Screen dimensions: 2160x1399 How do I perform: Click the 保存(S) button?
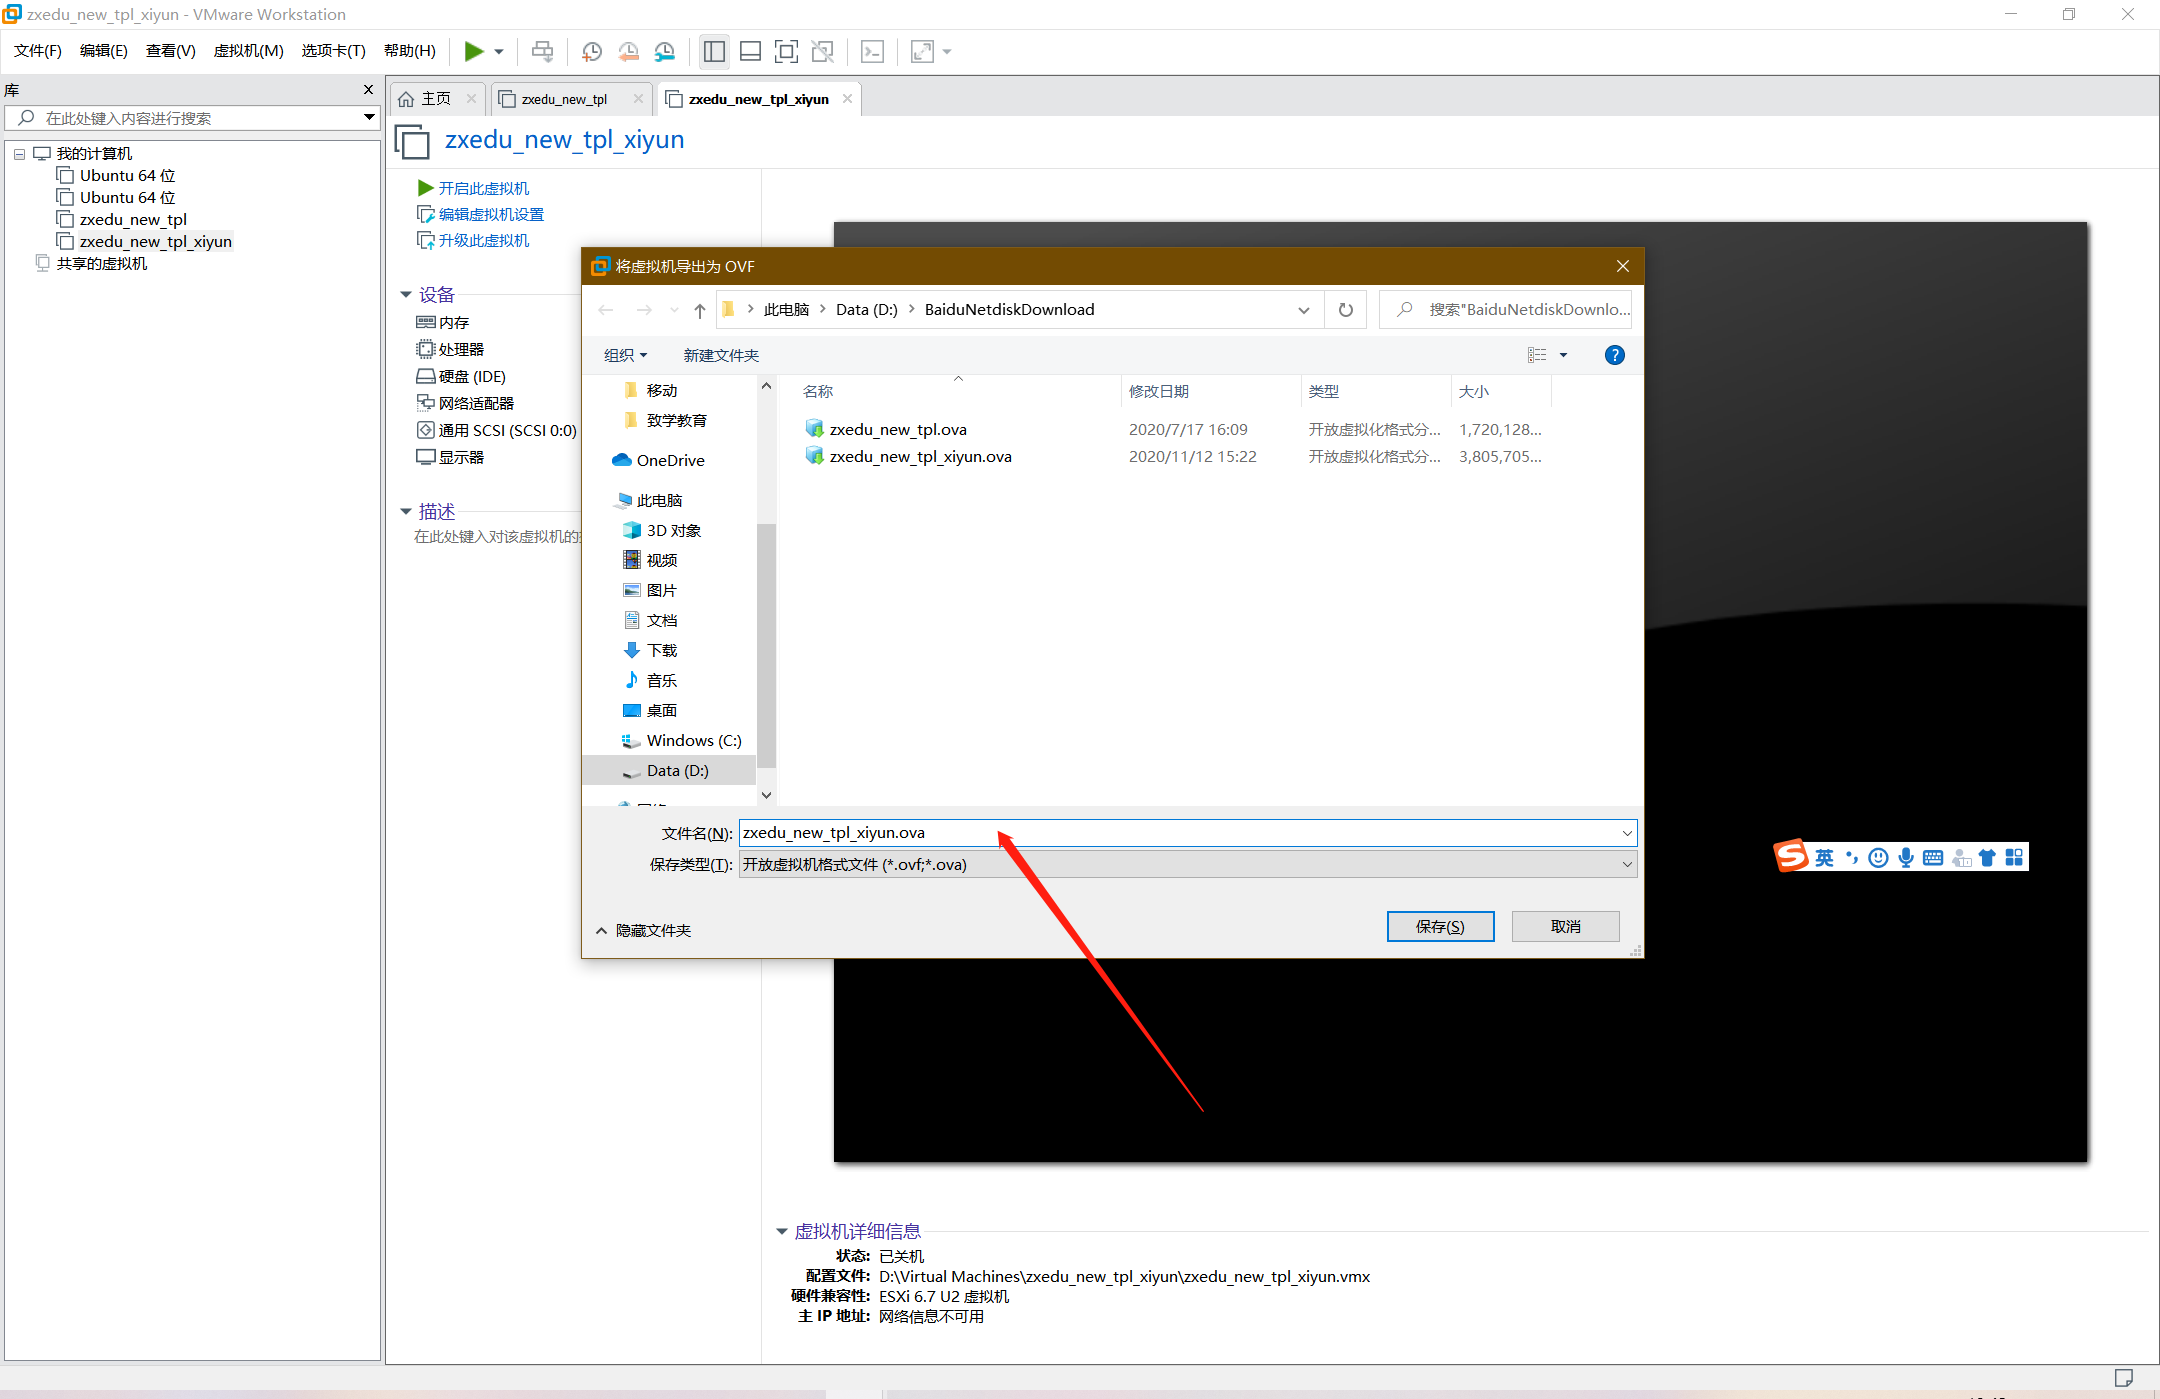tap(1440, 926)
